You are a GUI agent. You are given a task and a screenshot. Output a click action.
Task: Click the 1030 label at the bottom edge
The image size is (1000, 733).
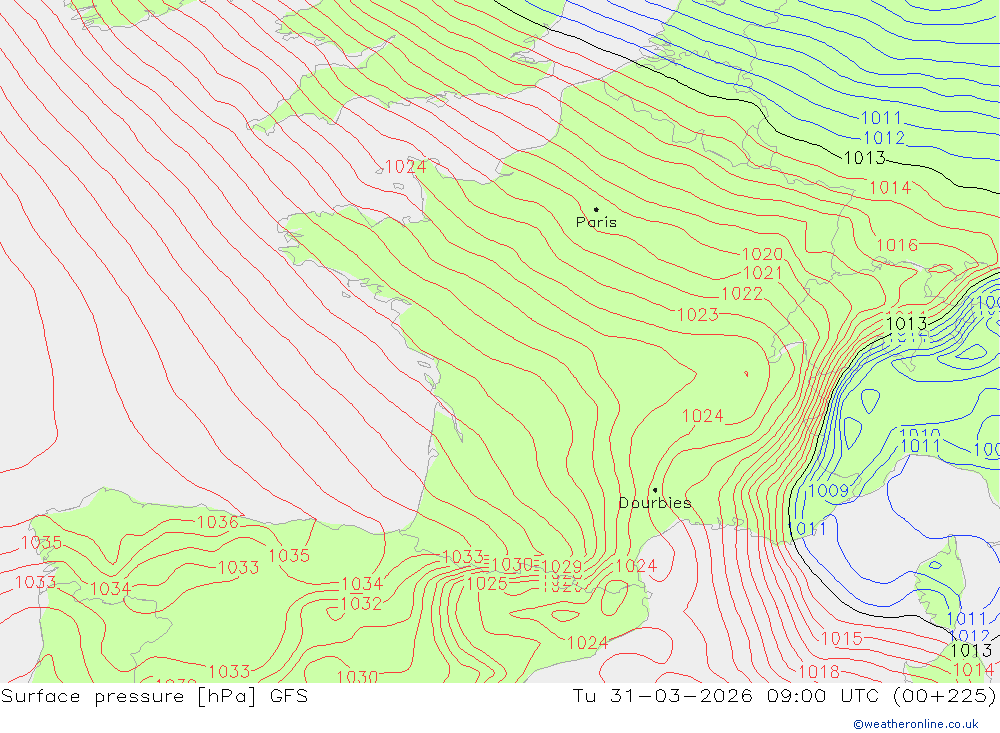pyautogui.click(x=357, y=676)
